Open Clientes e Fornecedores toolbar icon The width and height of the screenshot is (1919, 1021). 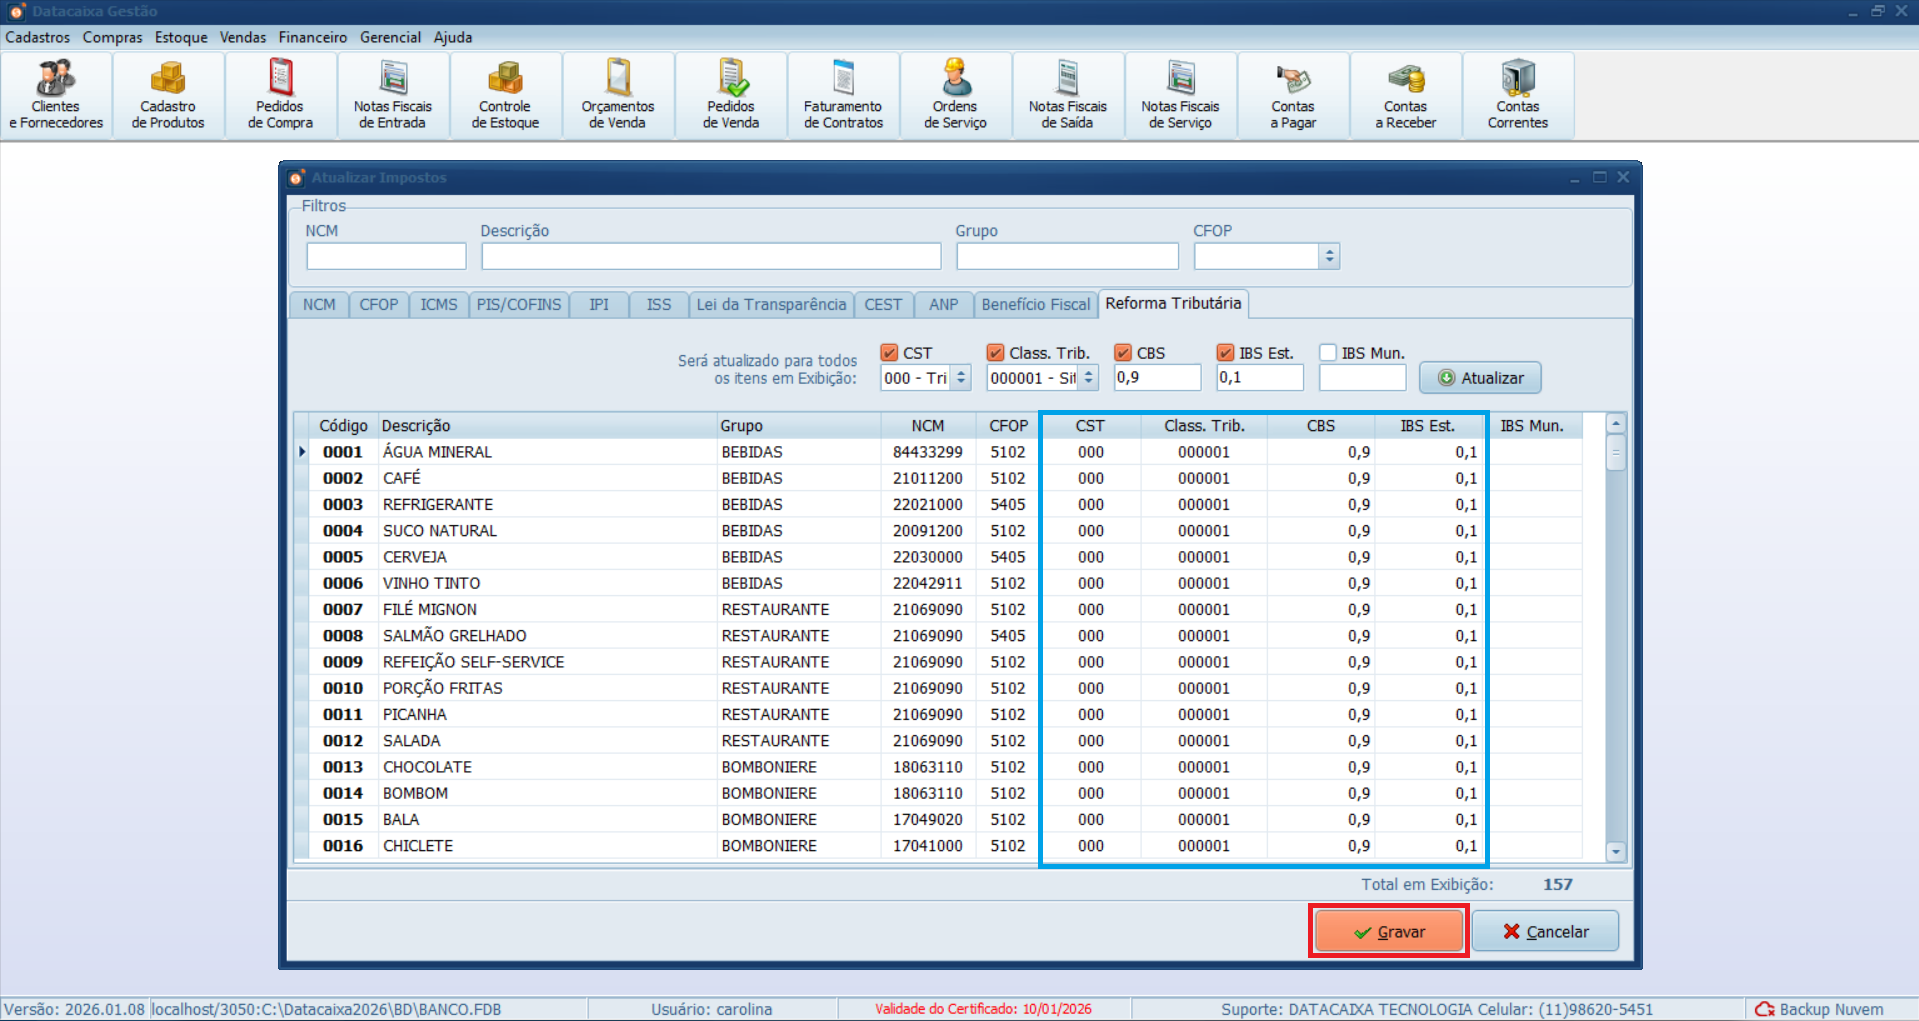[x=56, y=96]
